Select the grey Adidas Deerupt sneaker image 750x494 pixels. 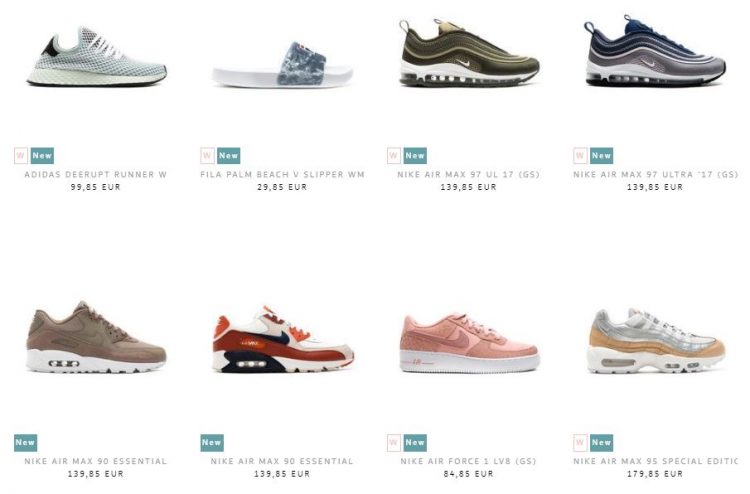[x=97, y=57]
